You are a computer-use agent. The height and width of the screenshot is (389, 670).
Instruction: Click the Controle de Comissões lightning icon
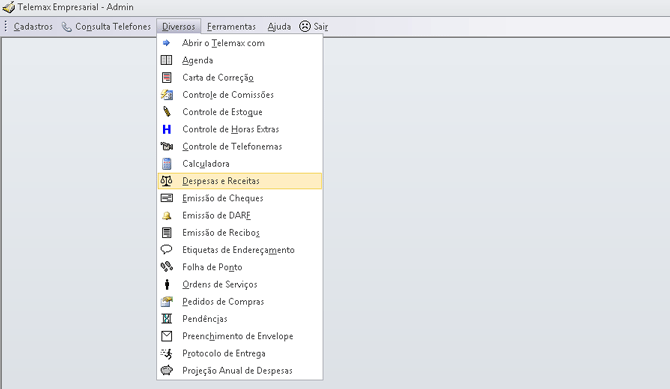(167, 94)
